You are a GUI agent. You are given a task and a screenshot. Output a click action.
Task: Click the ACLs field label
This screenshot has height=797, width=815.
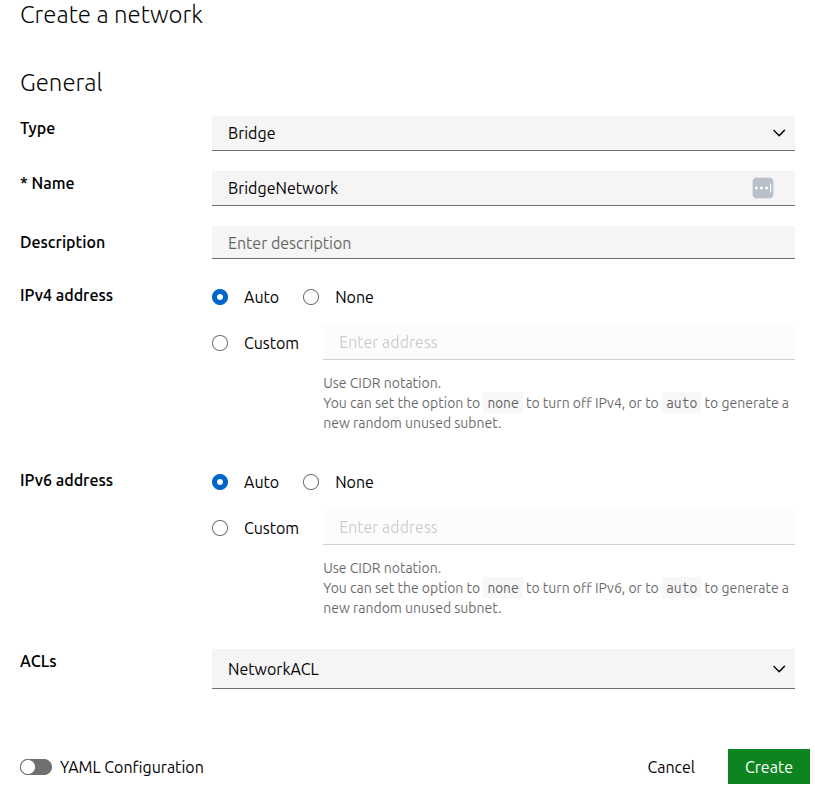[x=38, y=661]
